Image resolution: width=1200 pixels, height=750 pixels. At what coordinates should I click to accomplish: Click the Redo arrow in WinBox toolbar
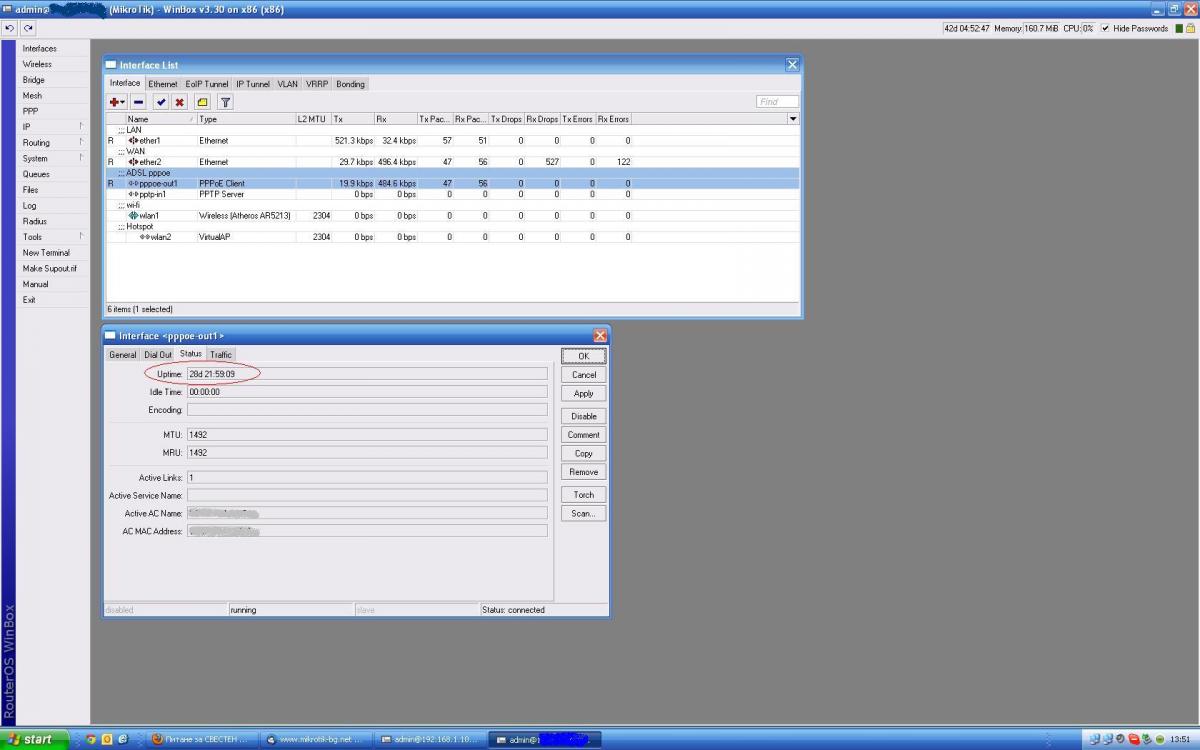pos(28,28)
